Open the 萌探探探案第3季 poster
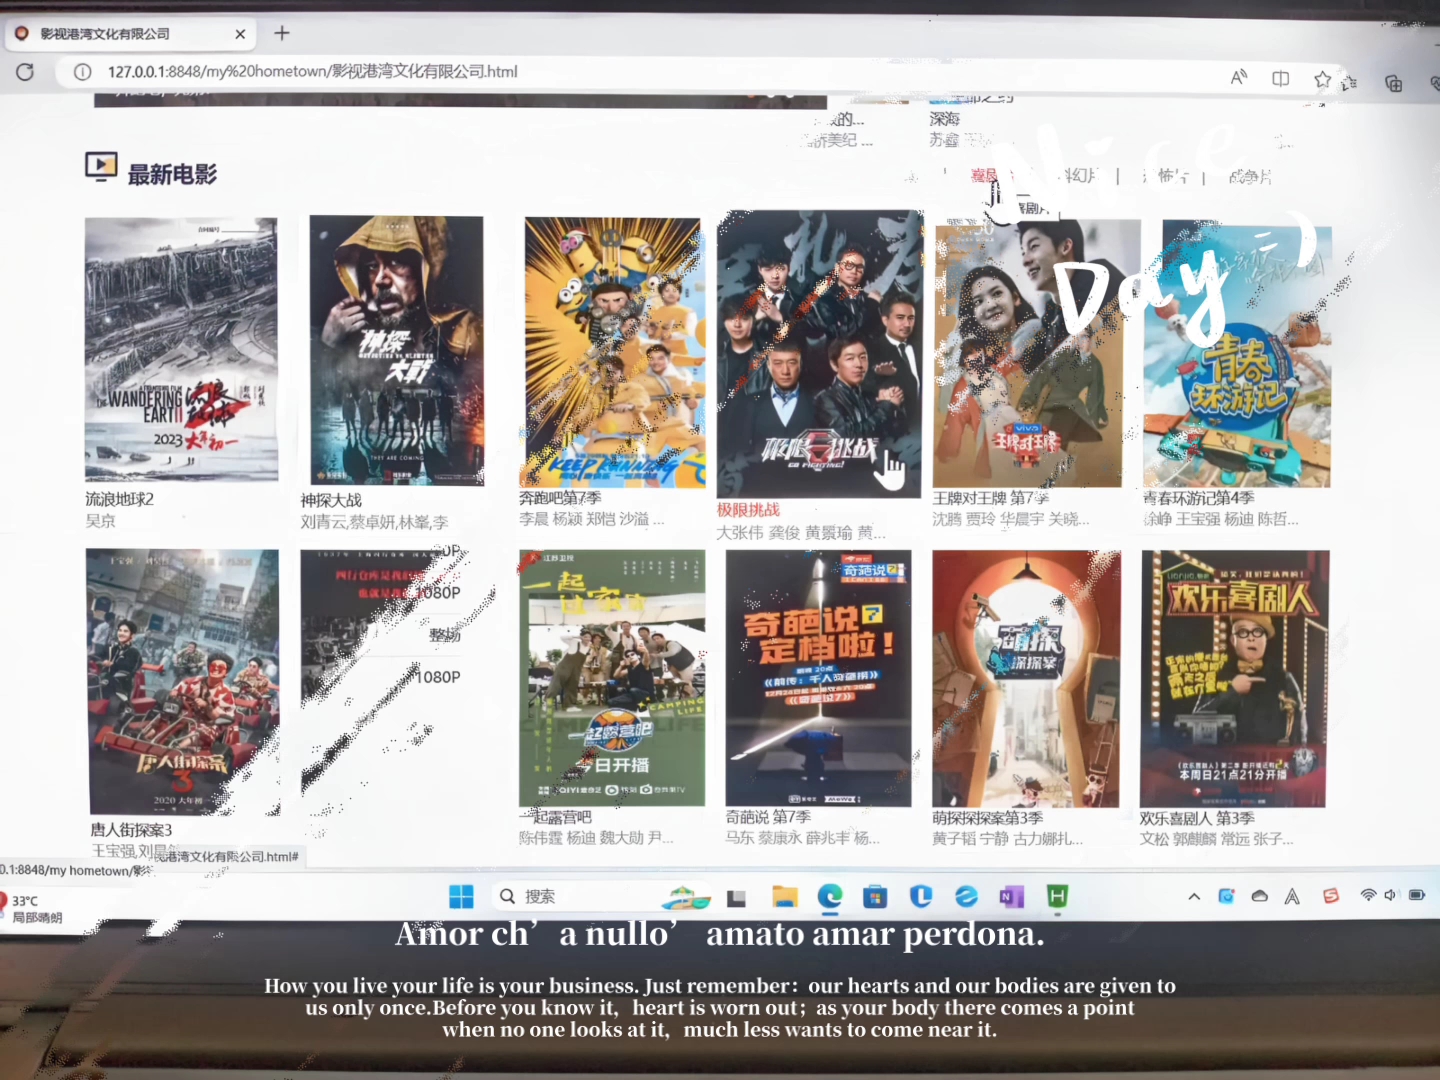The height and width of the screenshot is (1080, 1440). [x=1027, y=679]
